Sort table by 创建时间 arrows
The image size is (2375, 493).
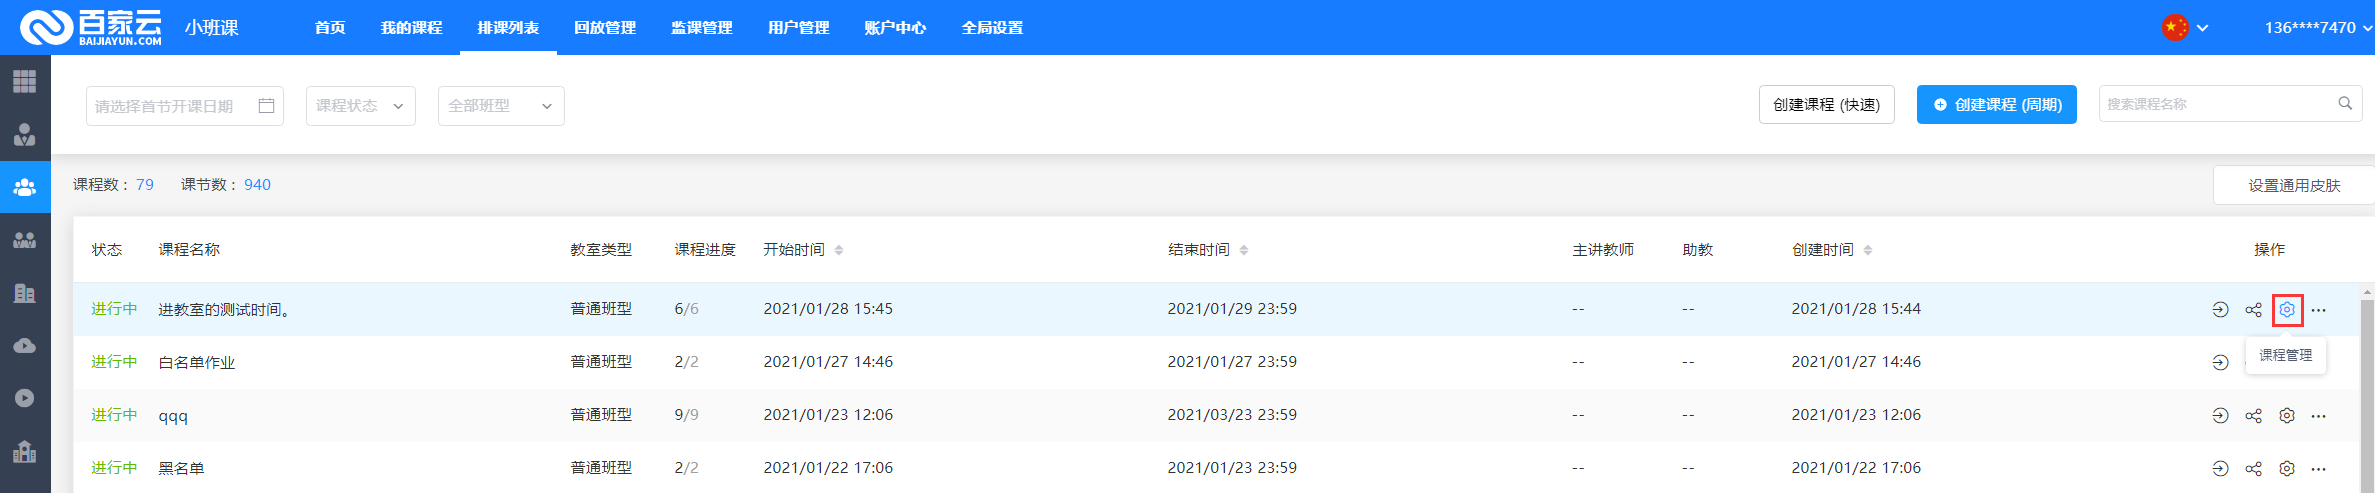tap(1868, 250)
